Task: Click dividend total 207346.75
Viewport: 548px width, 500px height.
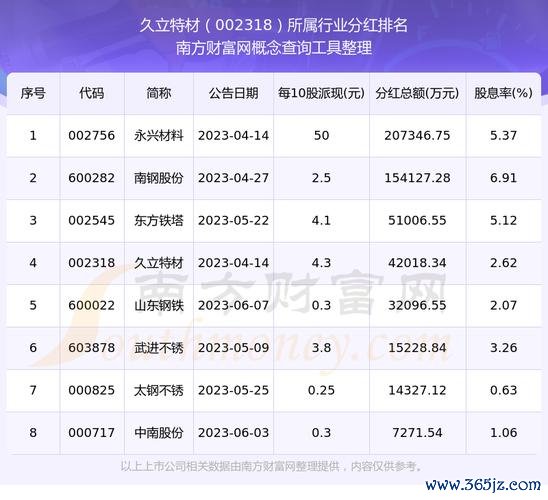Action: [x=417, y=136]
